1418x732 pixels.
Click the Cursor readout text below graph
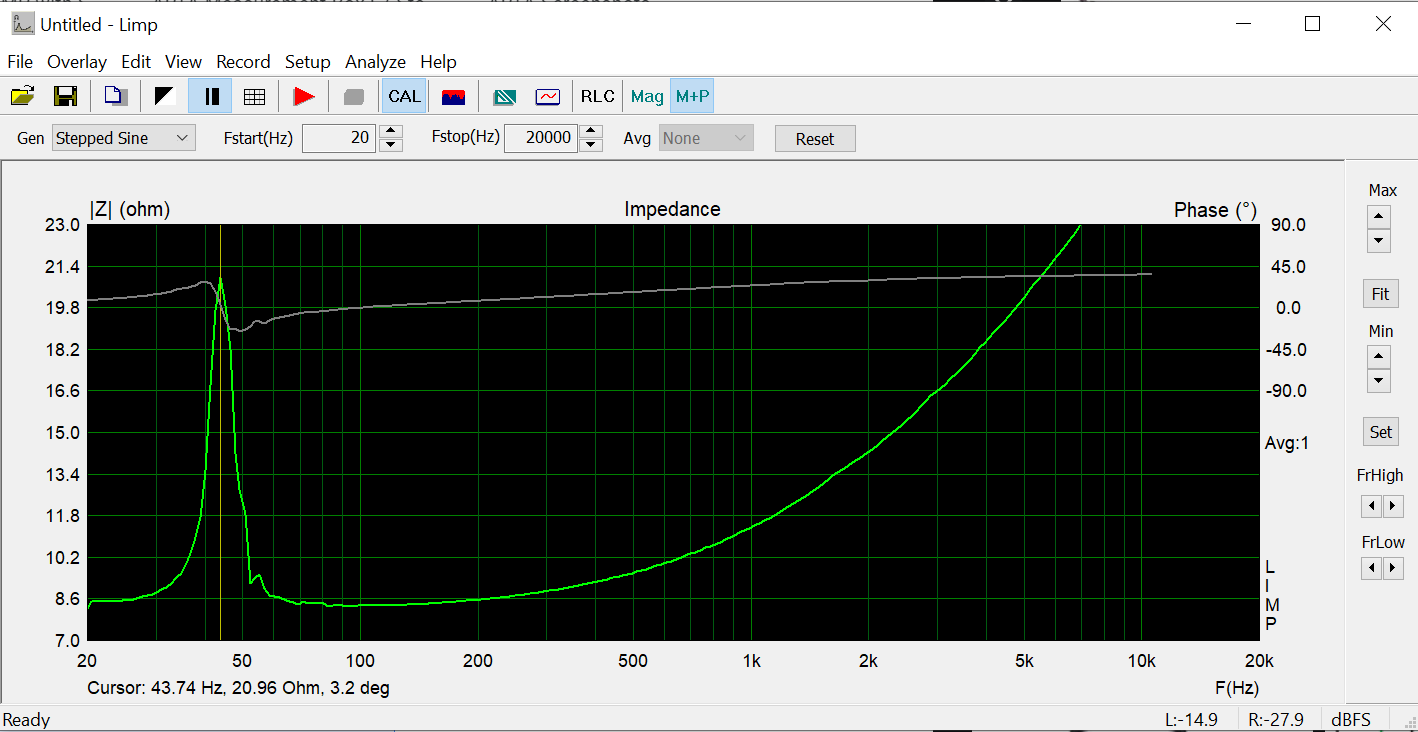[x=238, y=688]
